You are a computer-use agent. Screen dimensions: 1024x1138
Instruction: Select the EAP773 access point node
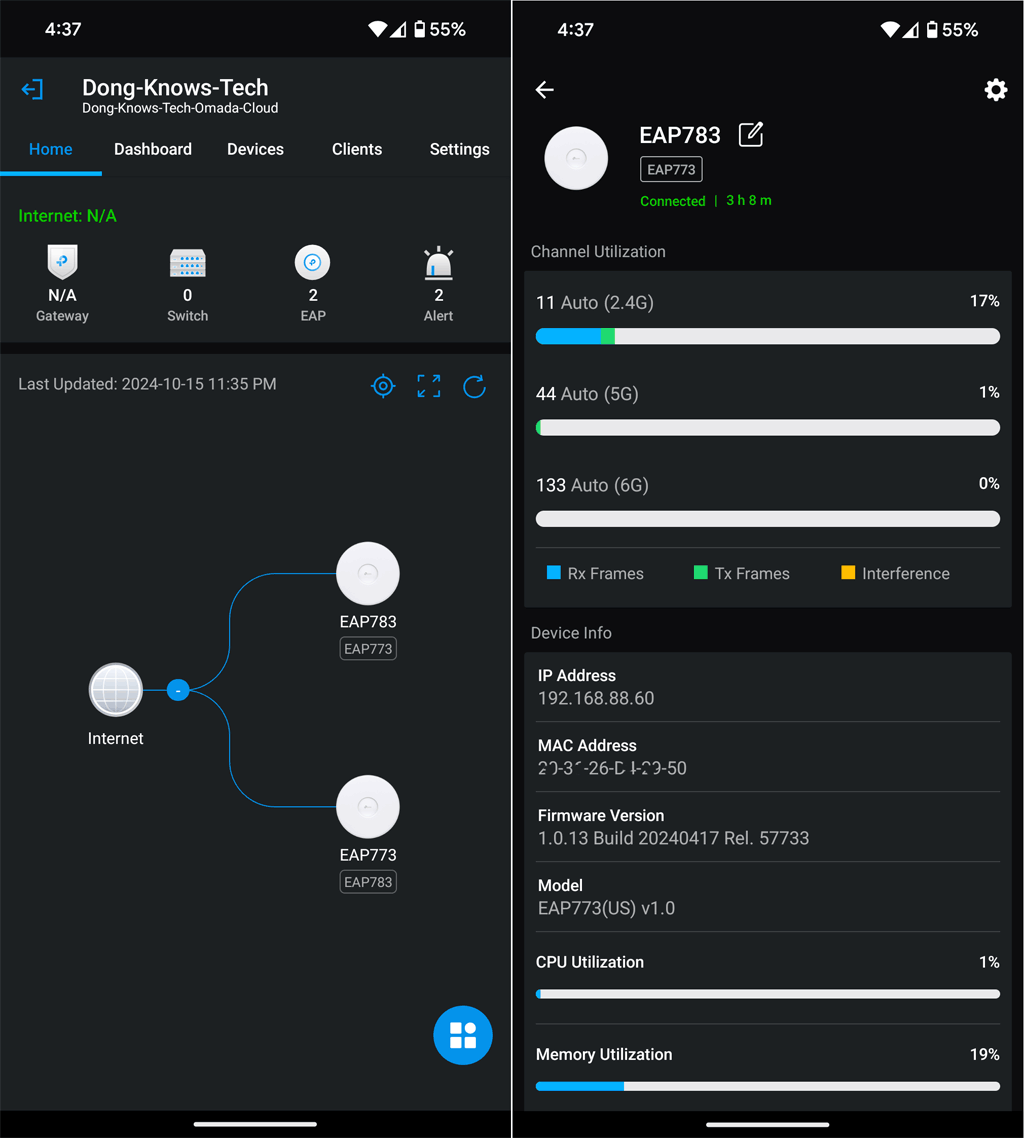coord(368,807)
